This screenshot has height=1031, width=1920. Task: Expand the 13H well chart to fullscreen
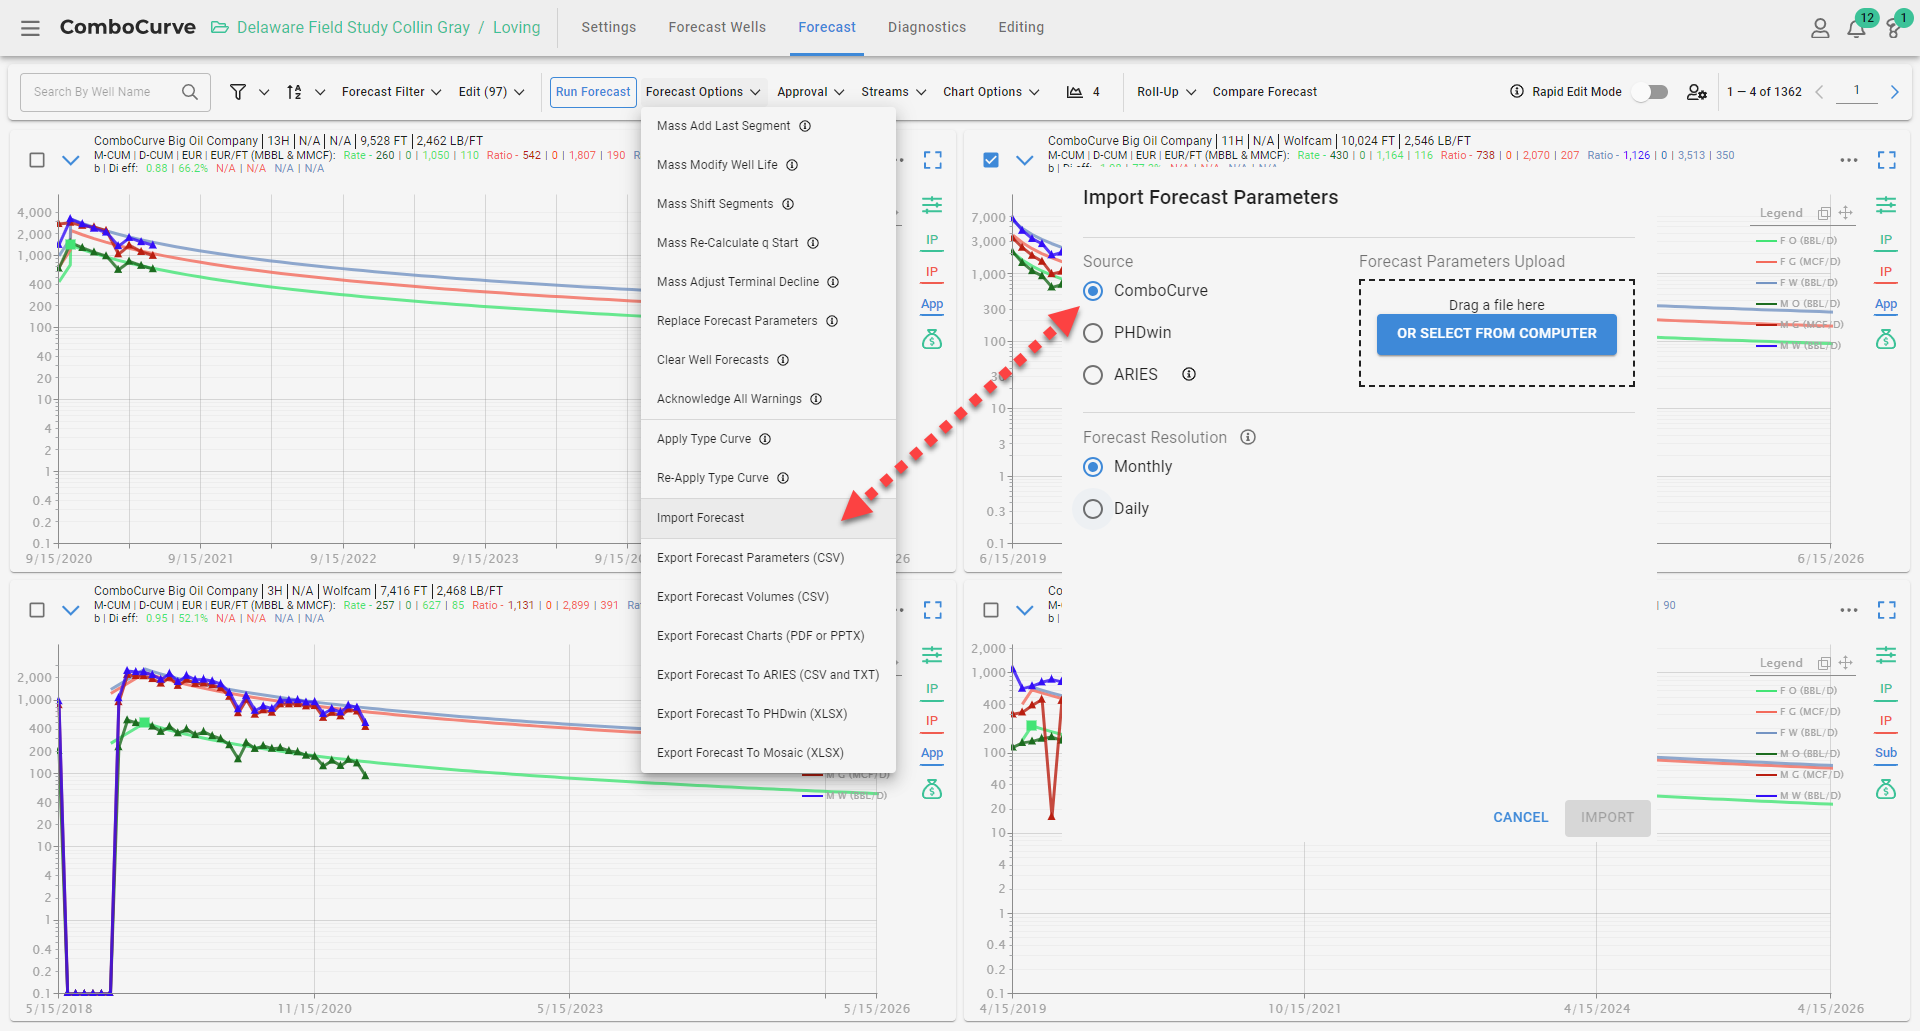click(933, 160)
